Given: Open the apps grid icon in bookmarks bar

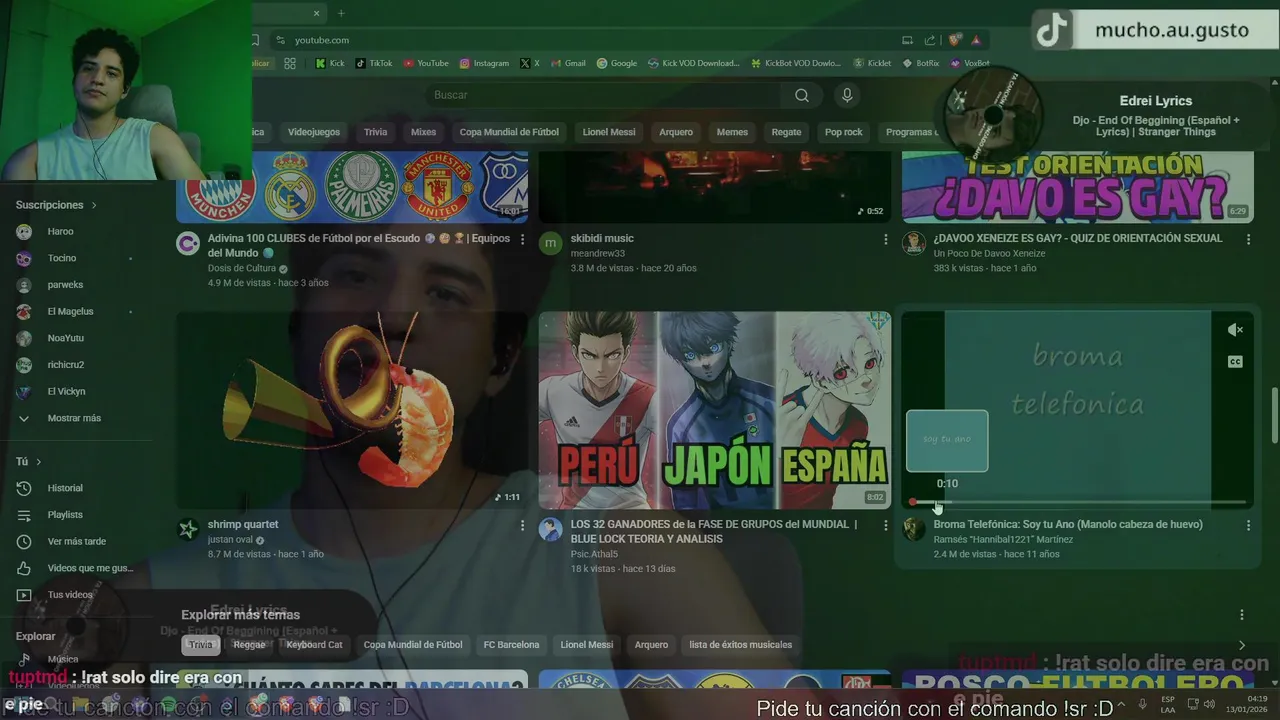Looking at the screenshot, I should click(290, 63).
